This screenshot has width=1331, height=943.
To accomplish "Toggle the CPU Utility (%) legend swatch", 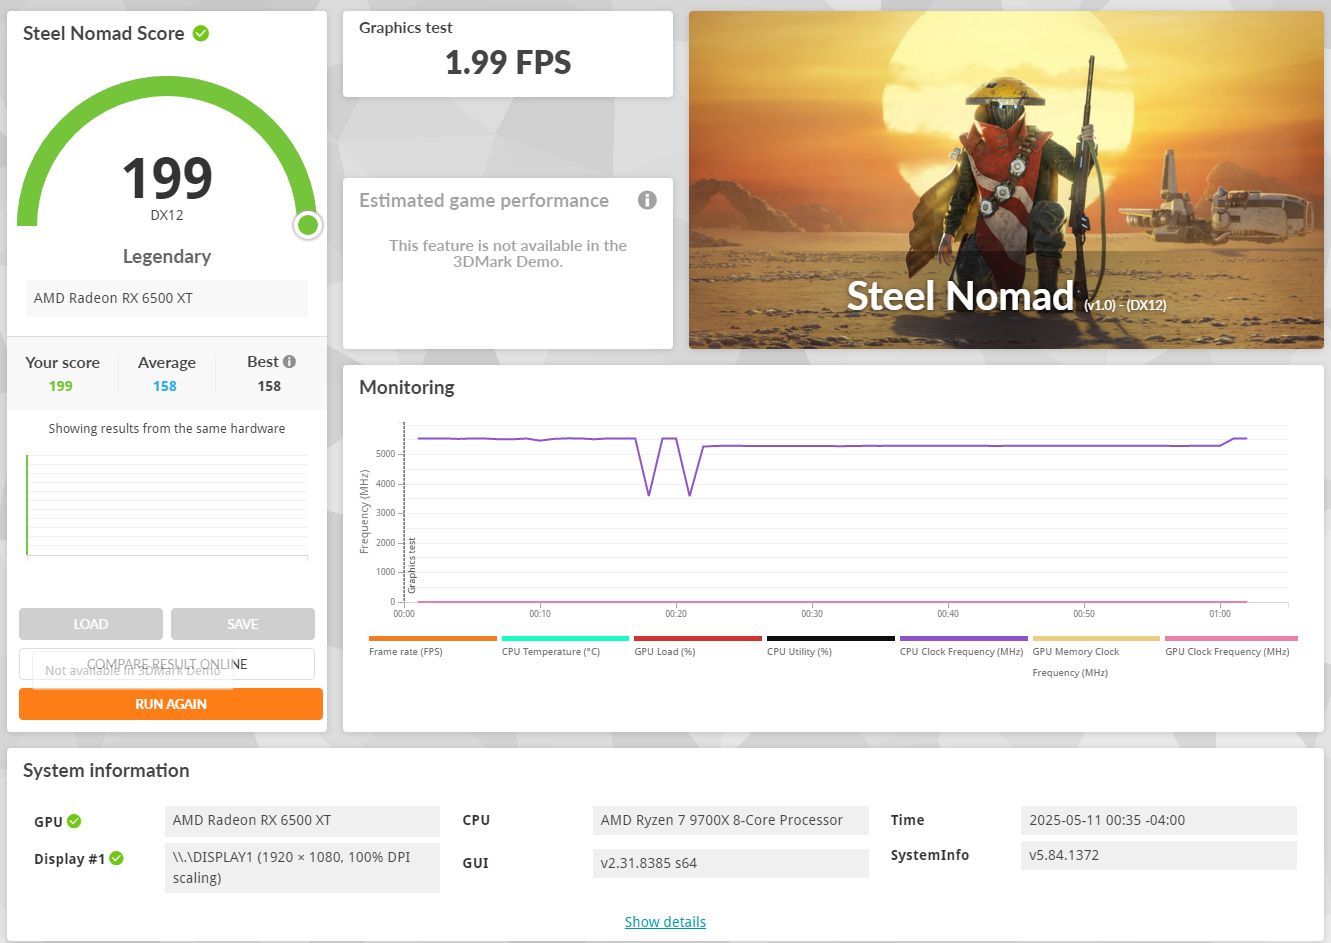I will click(x=831, y=638).
